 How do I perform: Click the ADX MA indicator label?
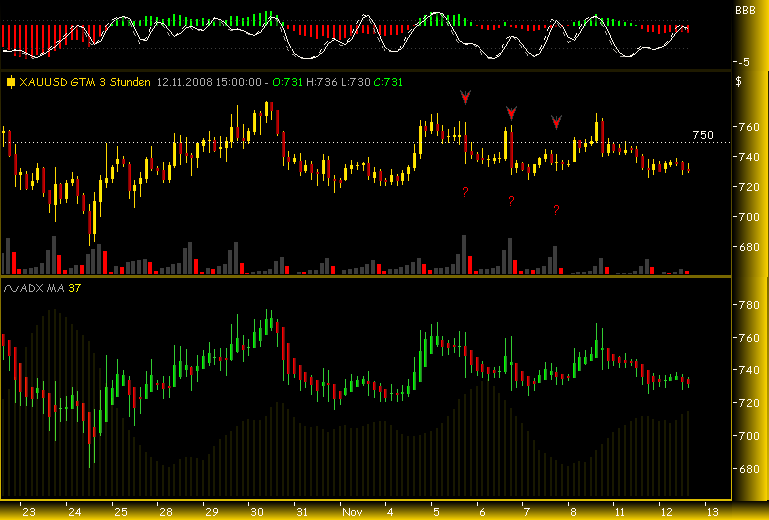click(x=43, y=289)
